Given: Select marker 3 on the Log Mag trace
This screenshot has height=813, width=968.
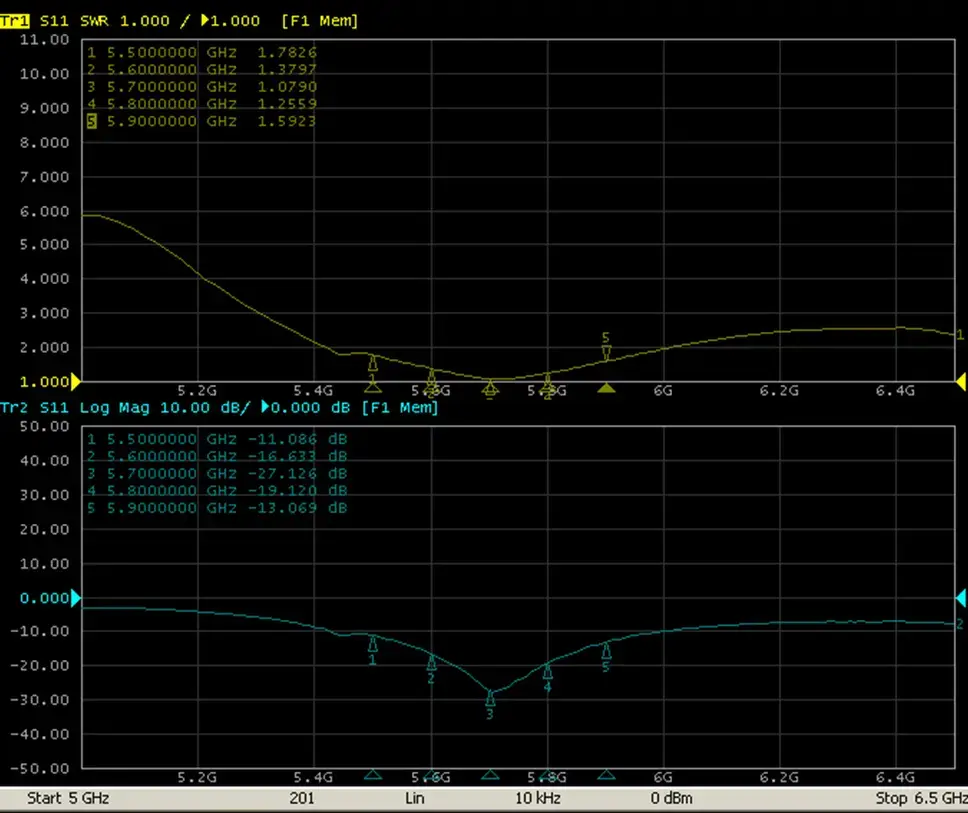Looking at the screenshot, I should [x=490, y=705].
